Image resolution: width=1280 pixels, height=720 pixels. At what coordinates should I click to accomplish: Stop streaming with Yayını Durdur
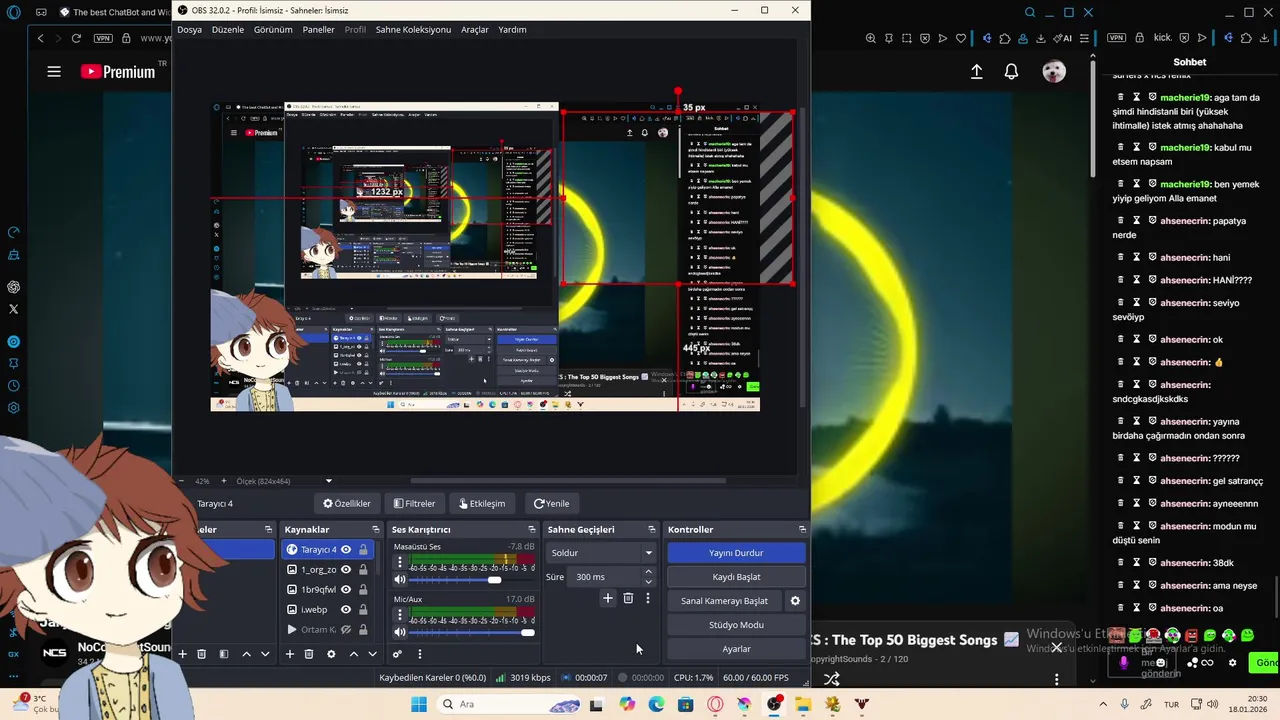pyautogui.click(x=736, y=553)
